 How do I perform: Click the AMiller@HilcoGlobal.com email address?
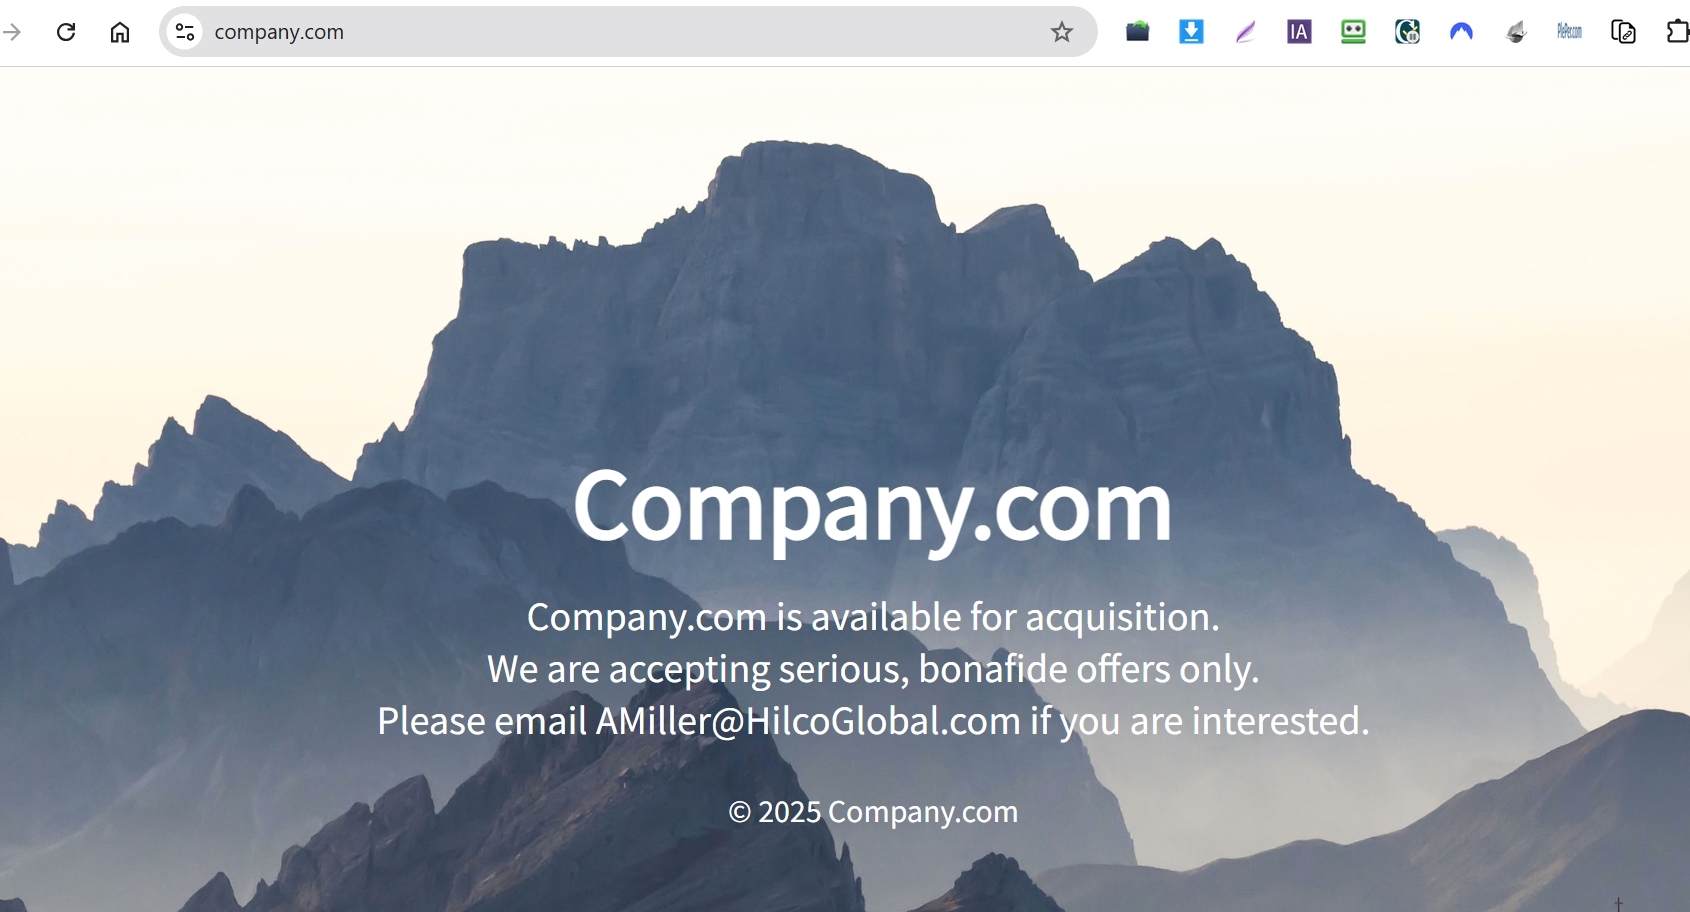pyautogui.click(x=808, y=721)
